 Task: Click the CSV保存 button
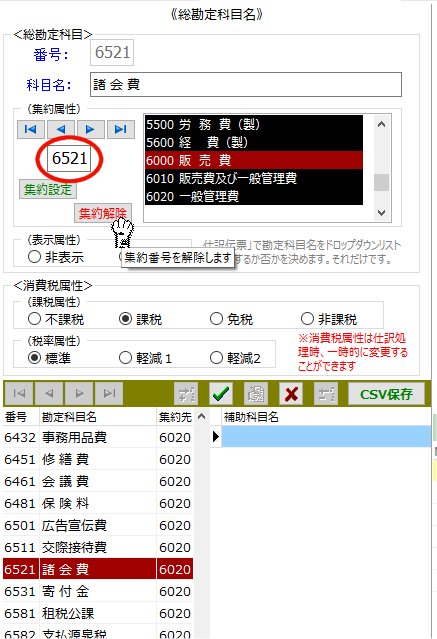tap(386, 394)
